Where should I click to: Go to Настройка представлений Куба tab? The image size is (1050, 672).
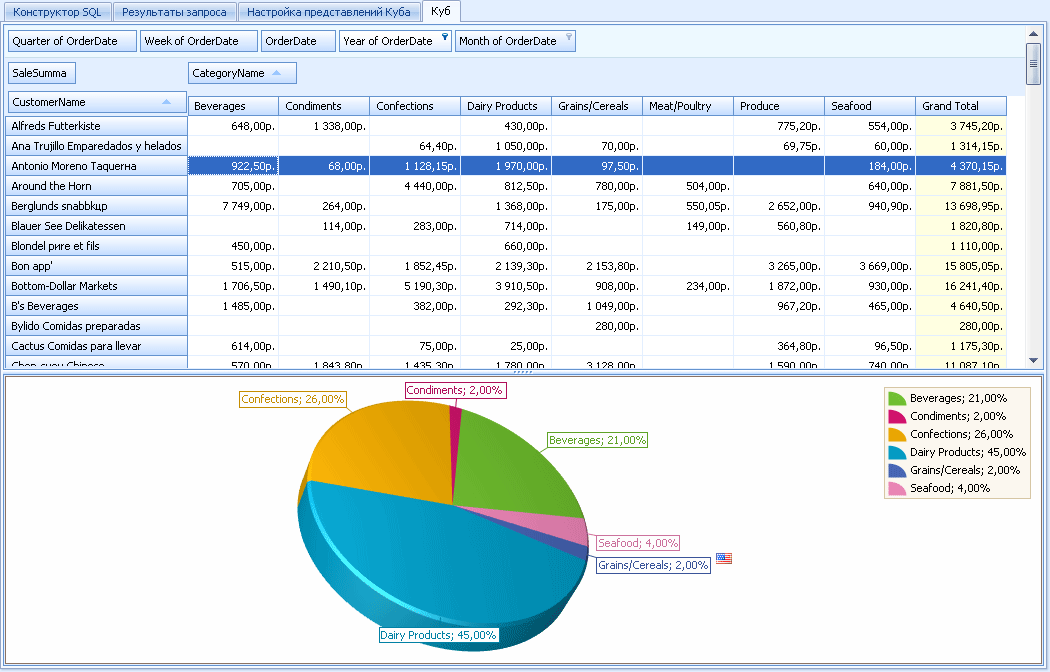[x=328, y=12]
